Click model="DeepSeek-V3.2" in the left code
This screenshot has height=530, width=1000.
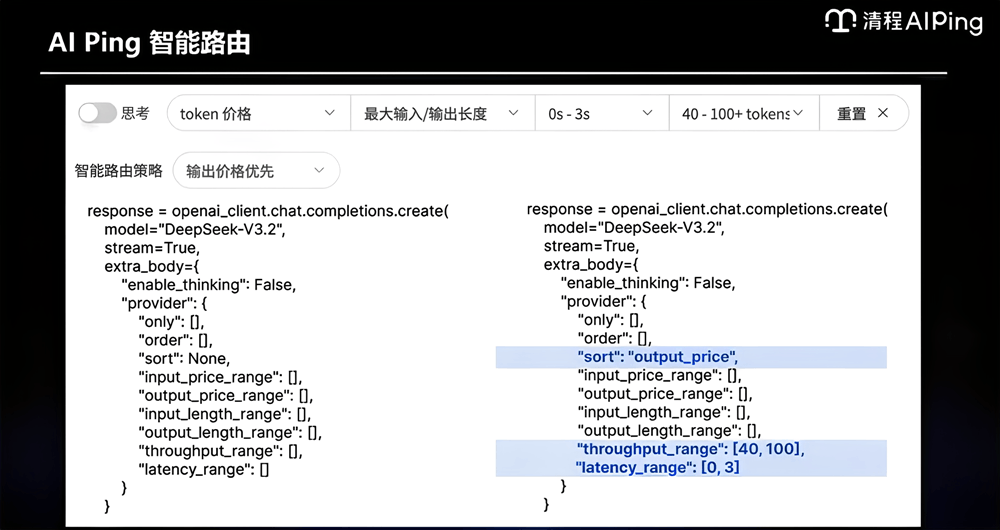(x=195, y=230)
